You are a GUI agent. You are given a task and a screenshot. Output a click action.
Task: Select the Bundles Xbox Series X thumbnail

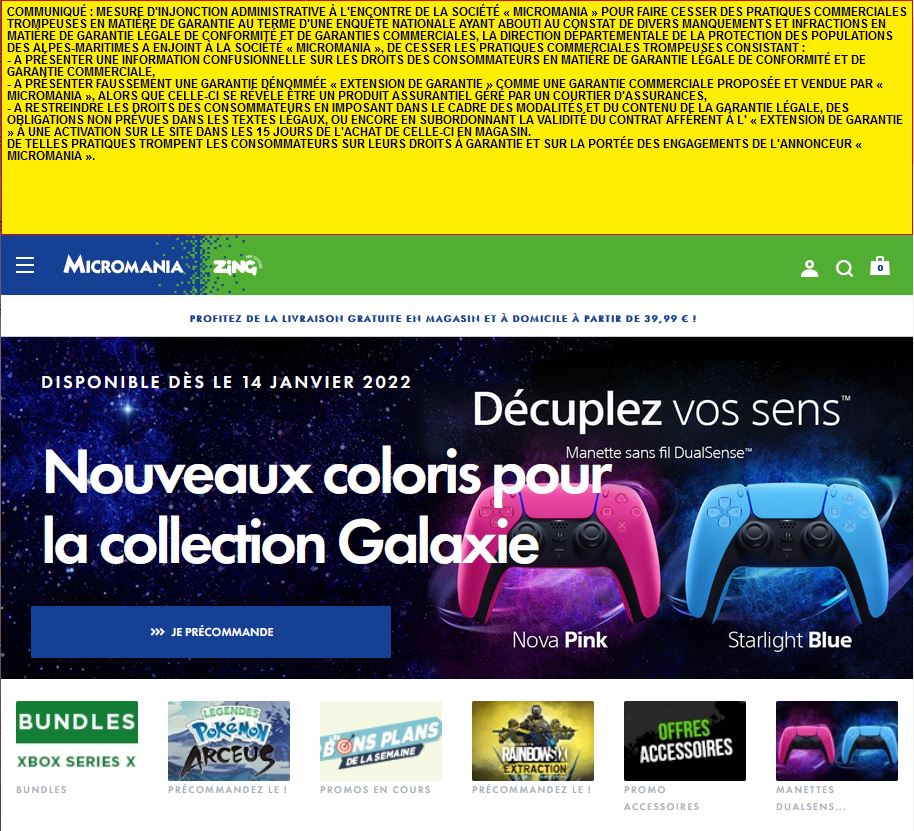pyautogui.click(x=77, y=741)
